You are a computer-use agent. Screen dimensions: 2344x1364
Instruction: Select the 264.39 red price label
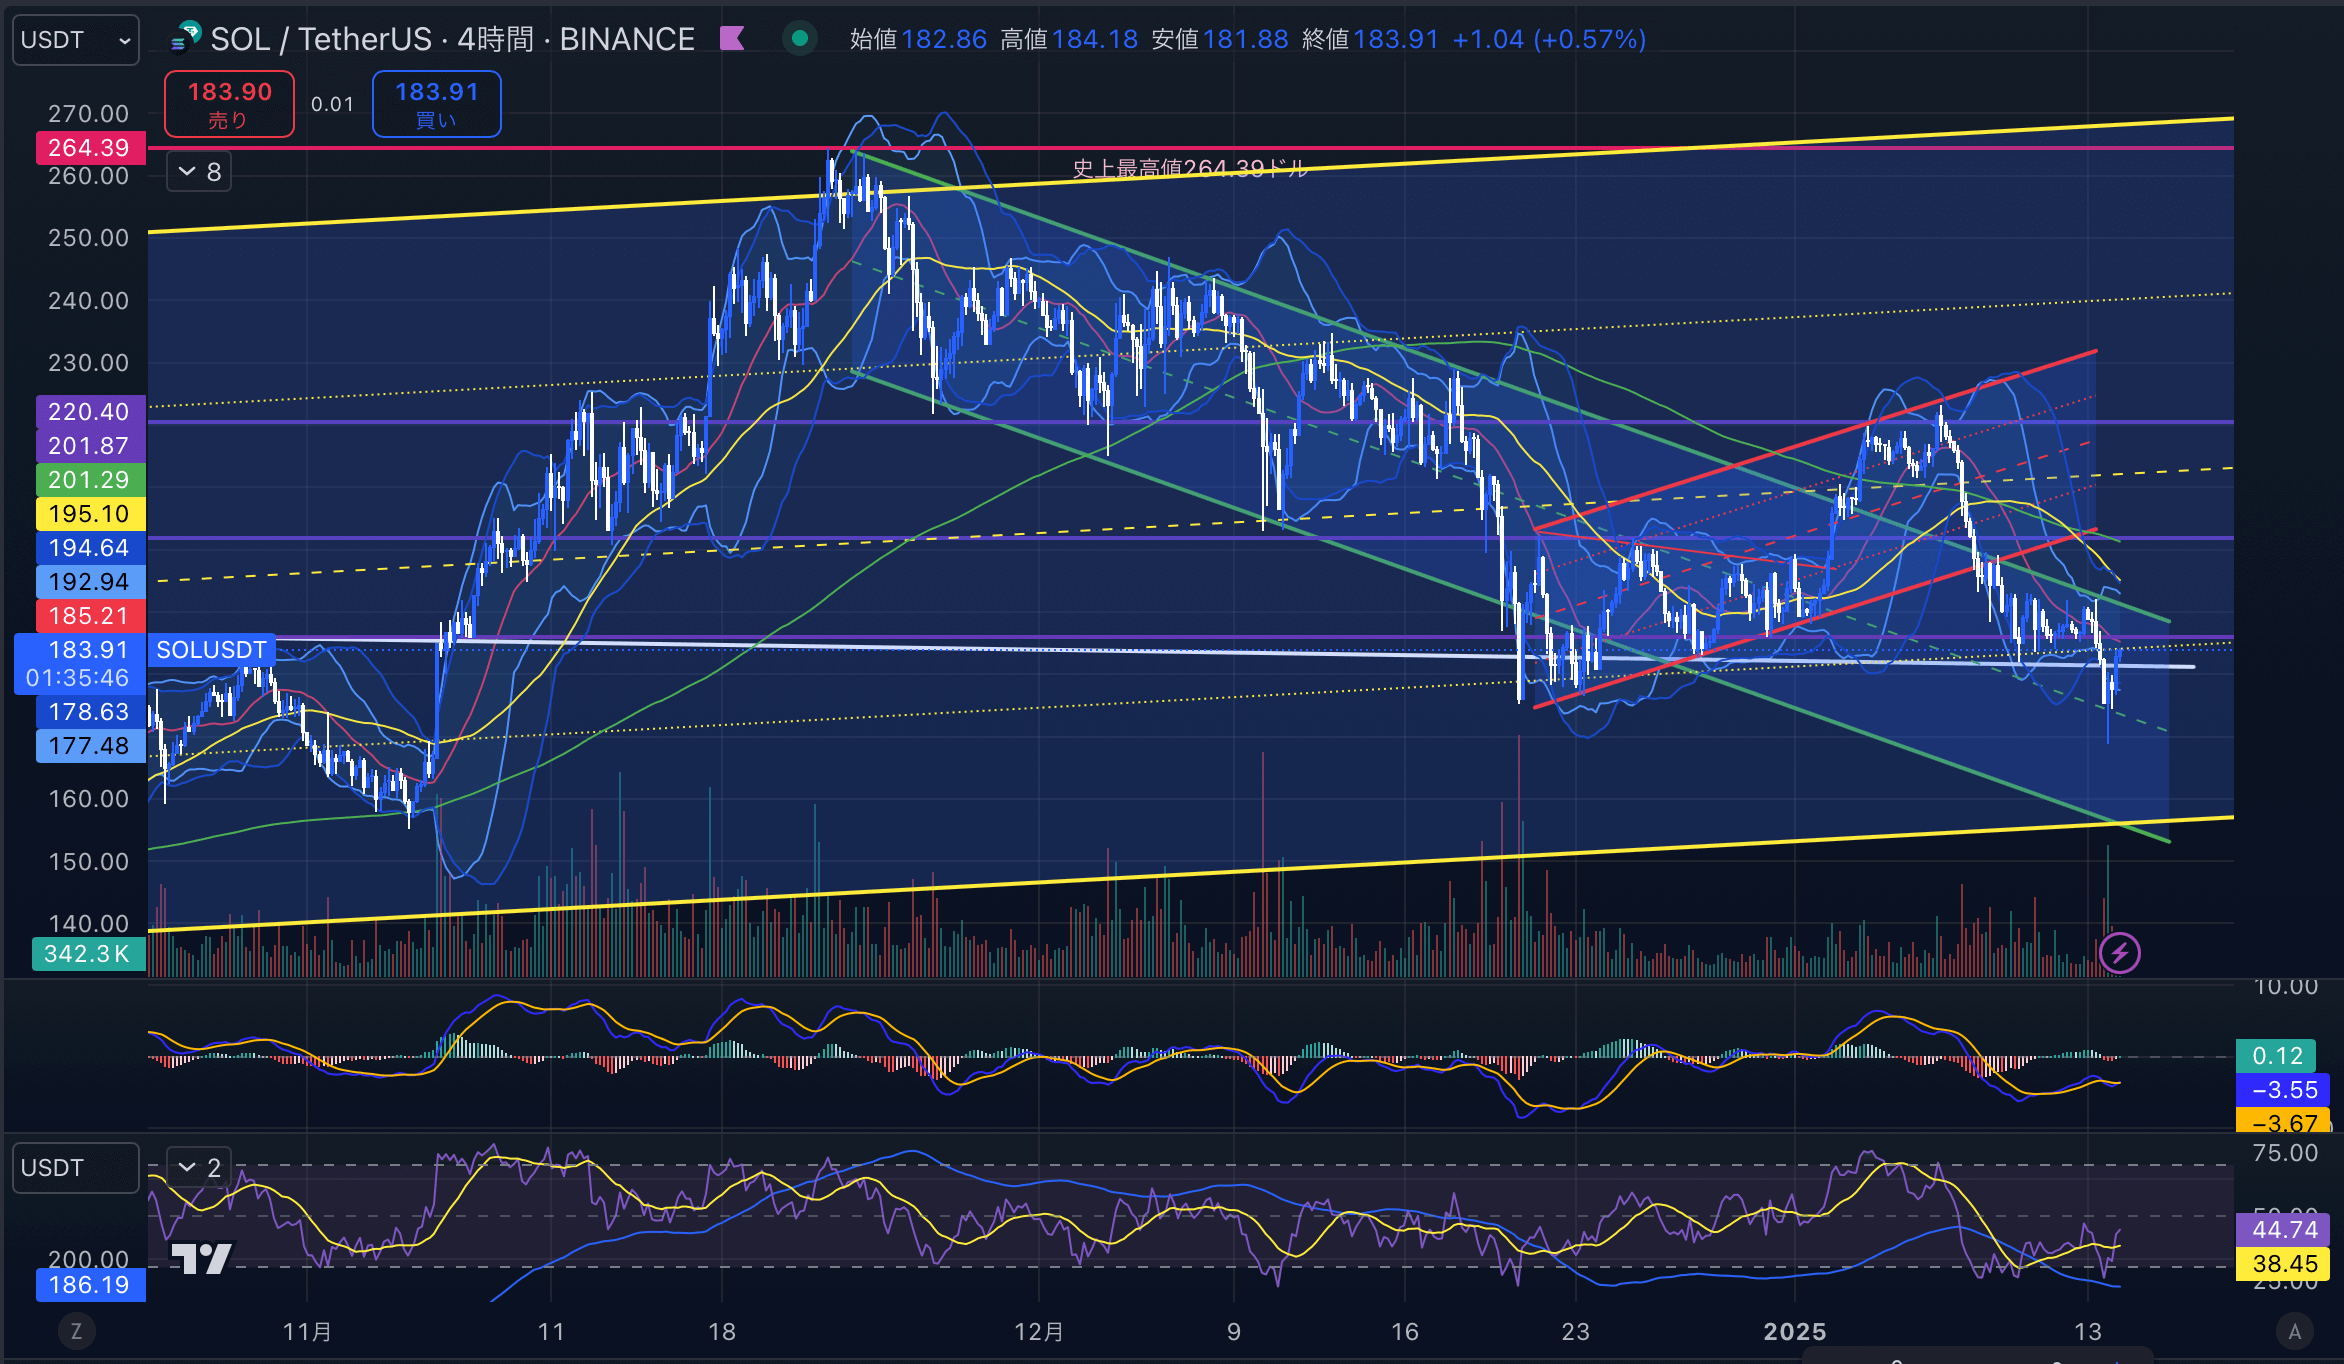coord(90,148)
